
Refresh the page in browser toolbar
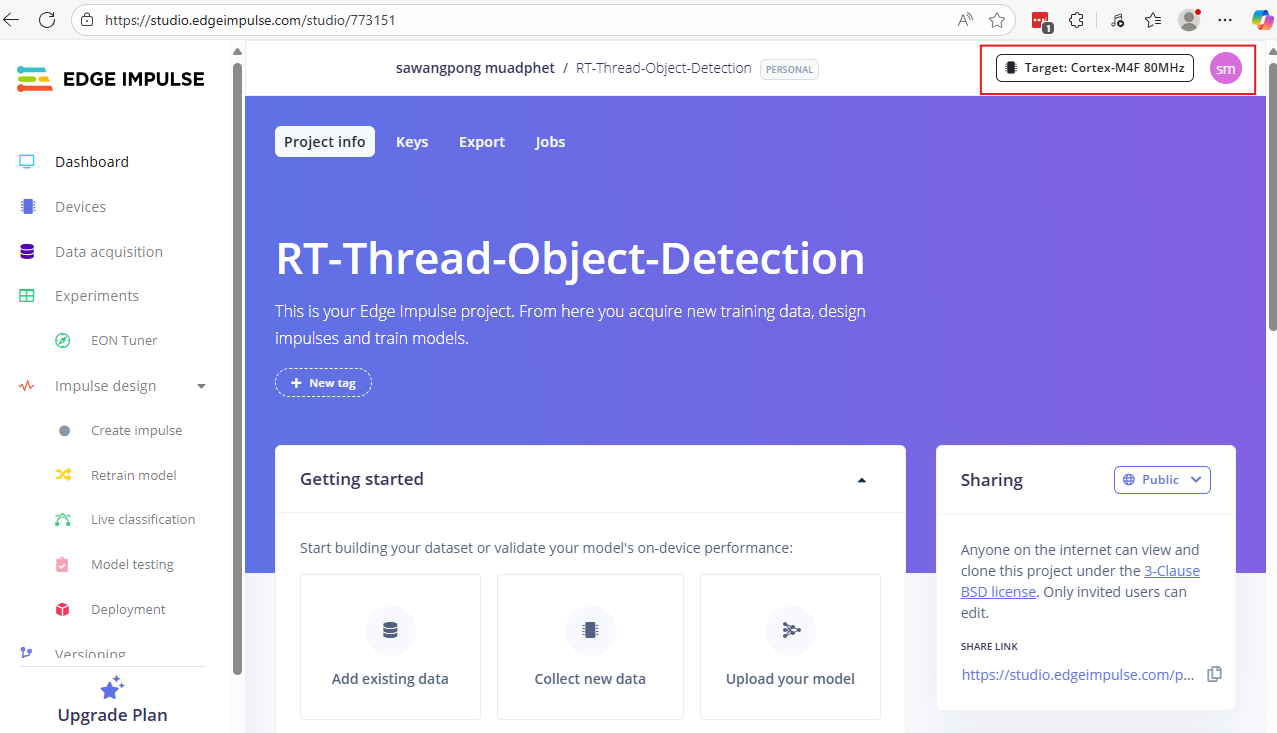[x=47, y=20]
